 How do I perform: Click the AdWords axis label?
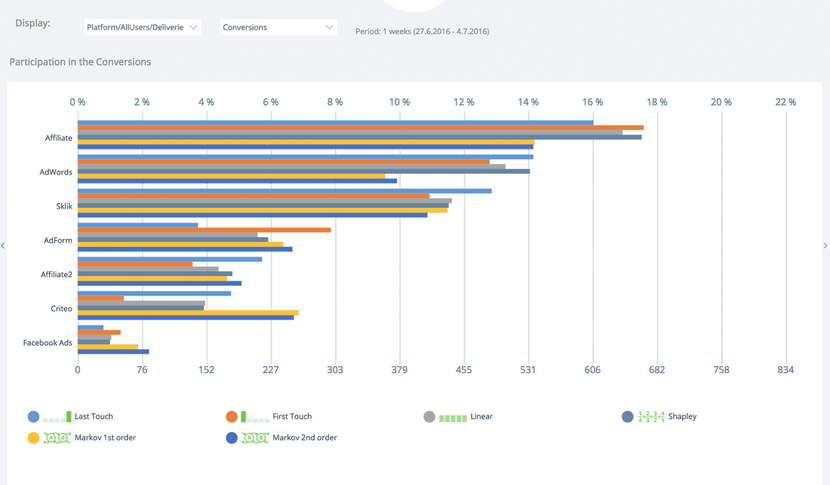click(x=56, y=172)
